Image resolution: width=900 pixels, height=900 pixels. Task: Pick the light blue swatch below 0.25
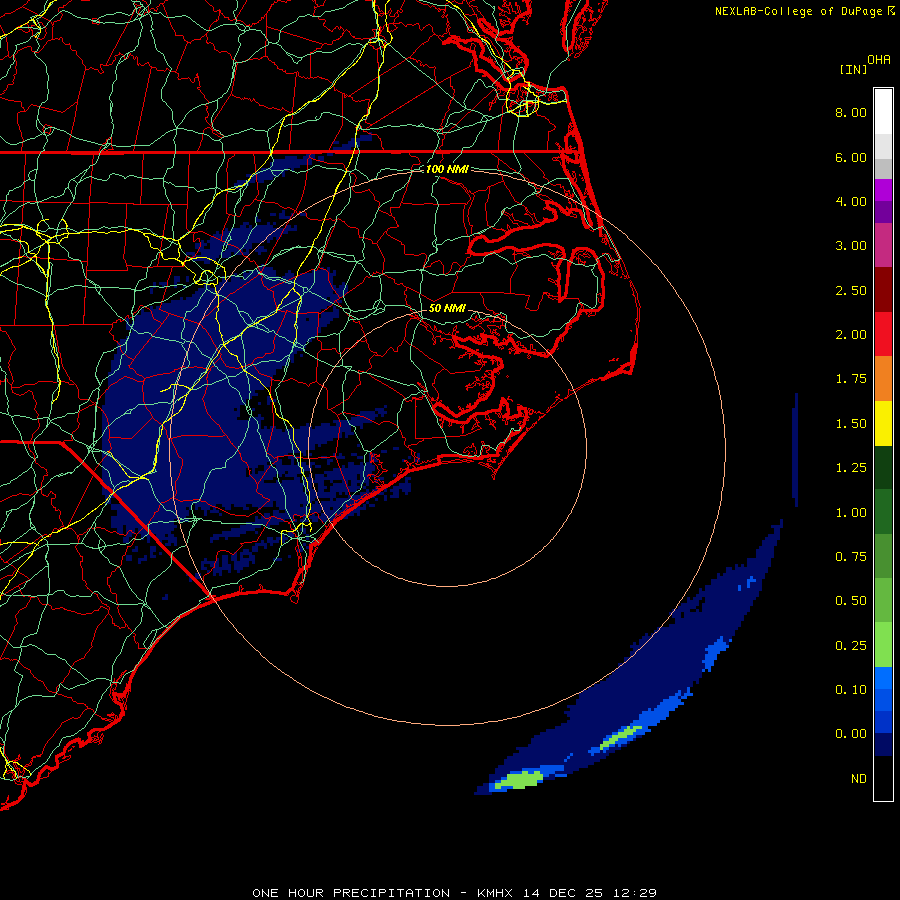tap(883, 678)
